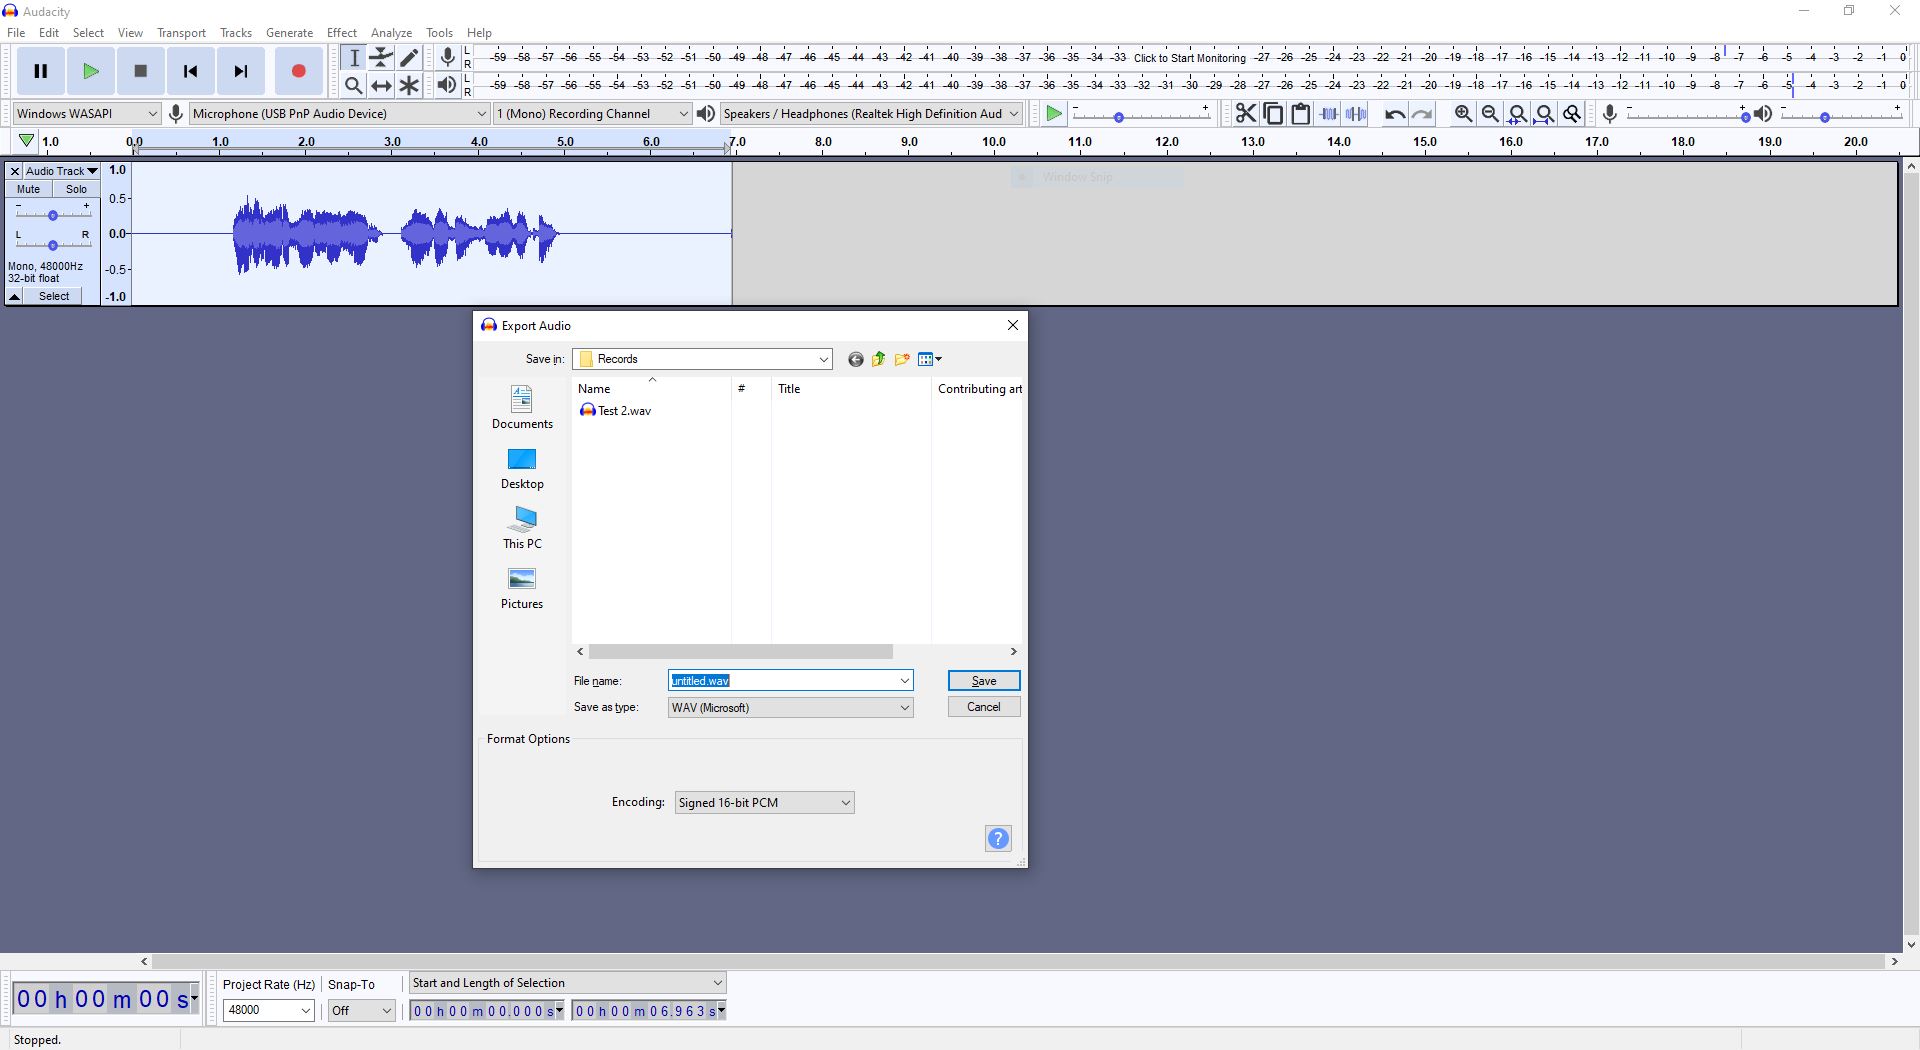Open the Windows WASAPI host dropdown

coord(86,114)
